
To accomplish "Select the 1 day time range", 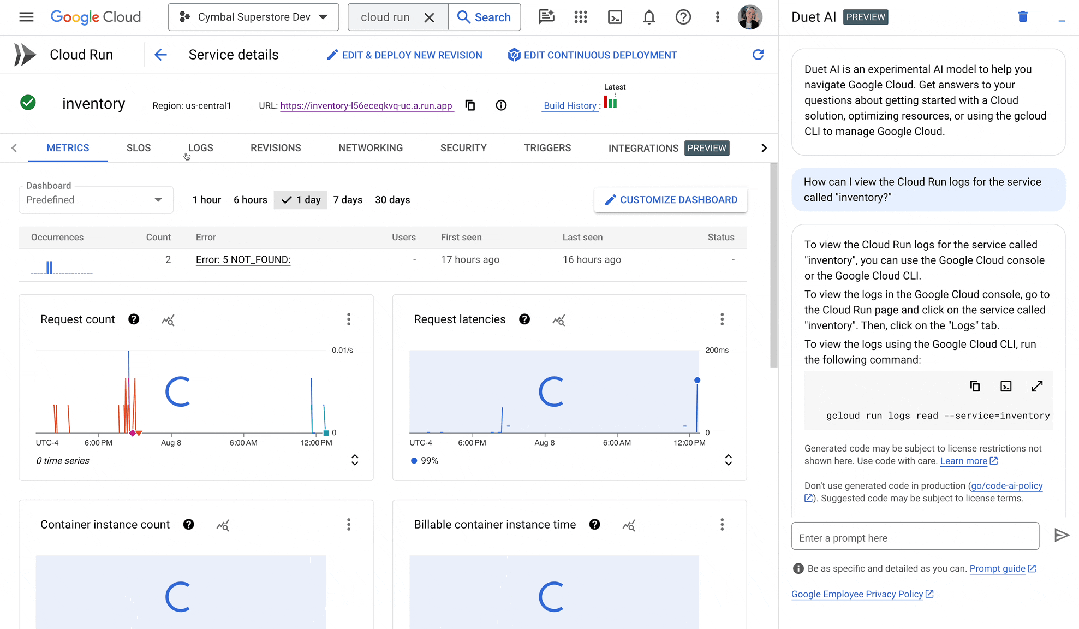I will point(301,200).
